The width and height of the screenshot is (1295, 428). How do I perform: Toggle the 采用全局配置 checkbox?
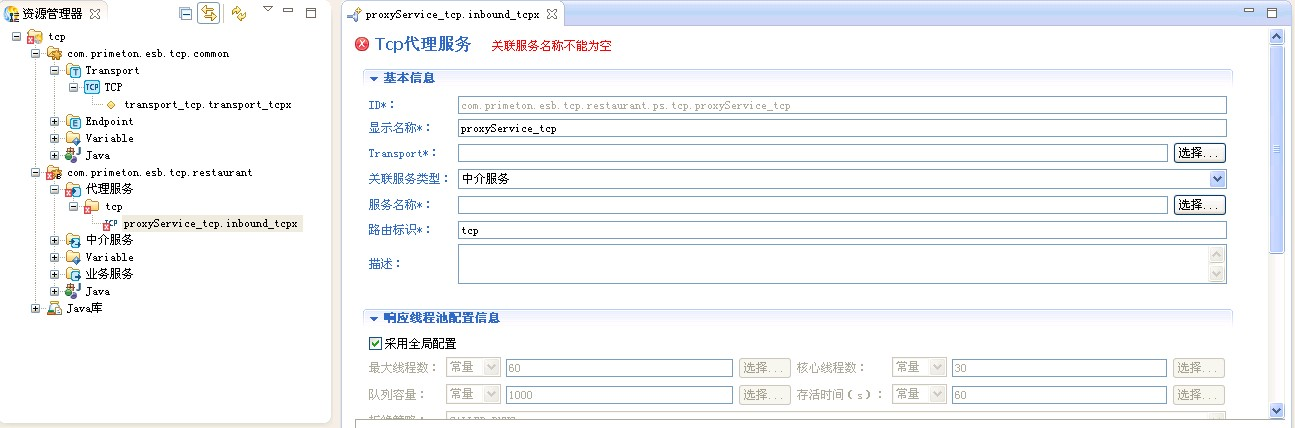(376, 343)
